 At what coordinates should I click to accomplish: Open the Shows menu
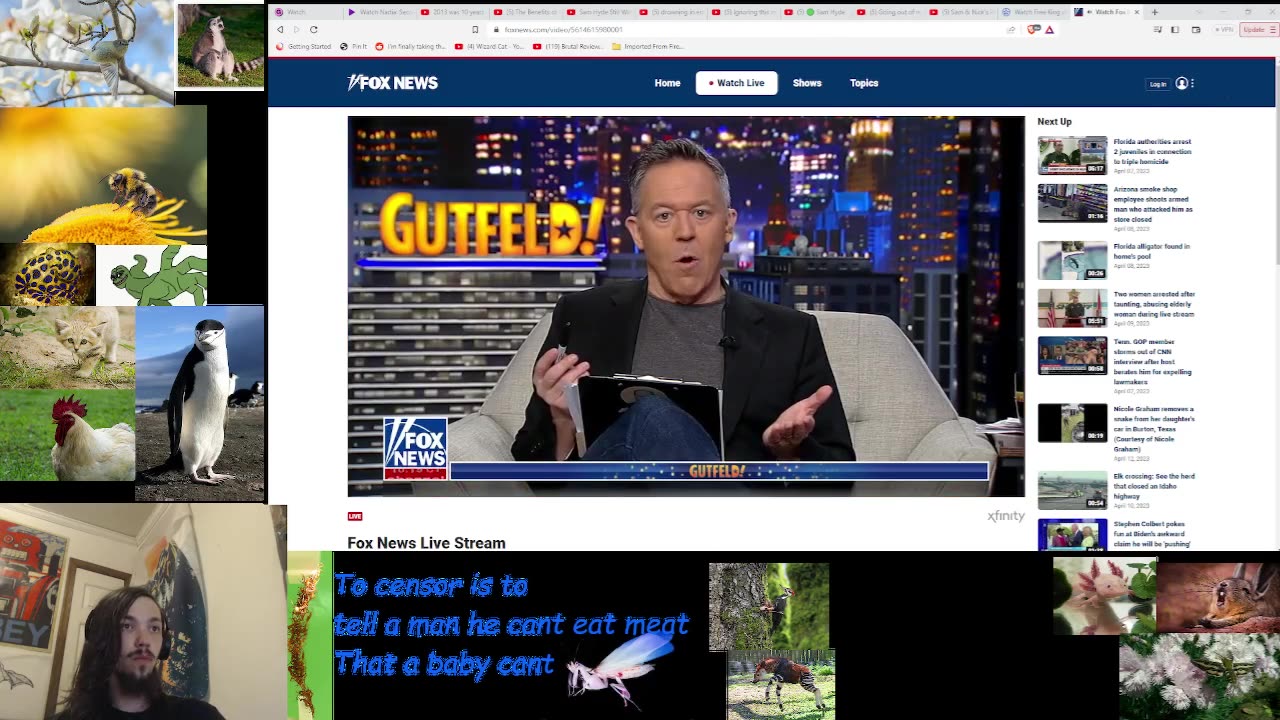point(807,83)
